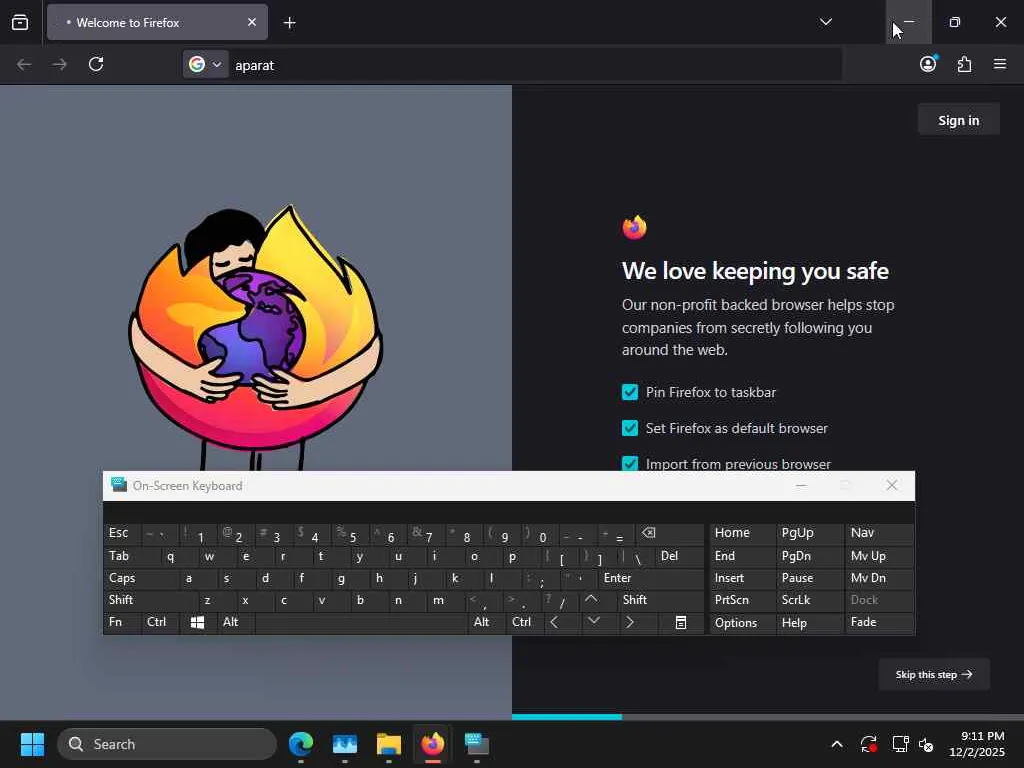The width and height of the screenshot is (1024, 768).
Task: Open the muted volume tray icon
Action: pos(926,744)
